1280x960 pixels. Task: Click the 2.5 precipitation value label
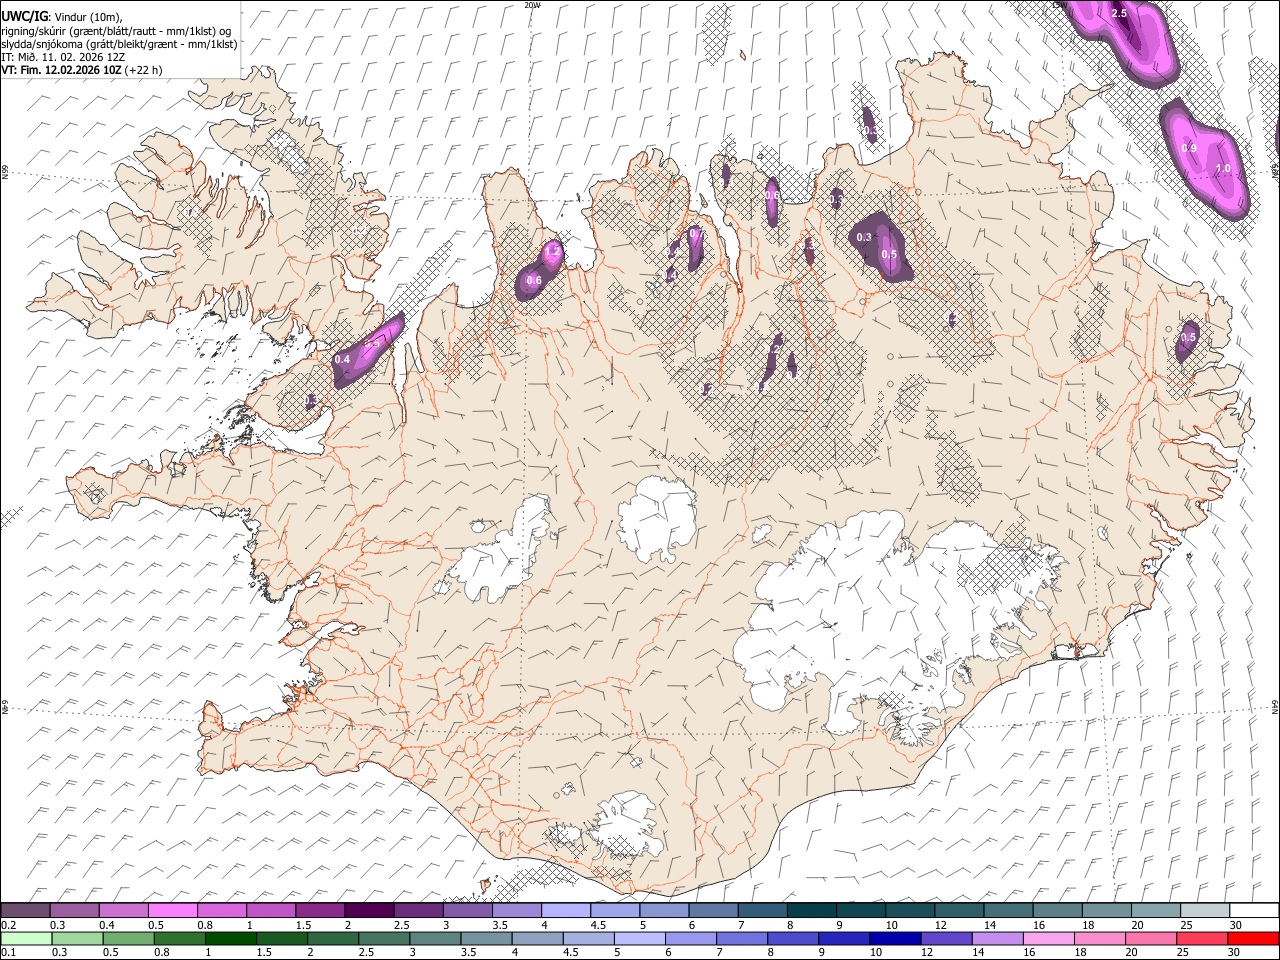[x=1119, y=14]
